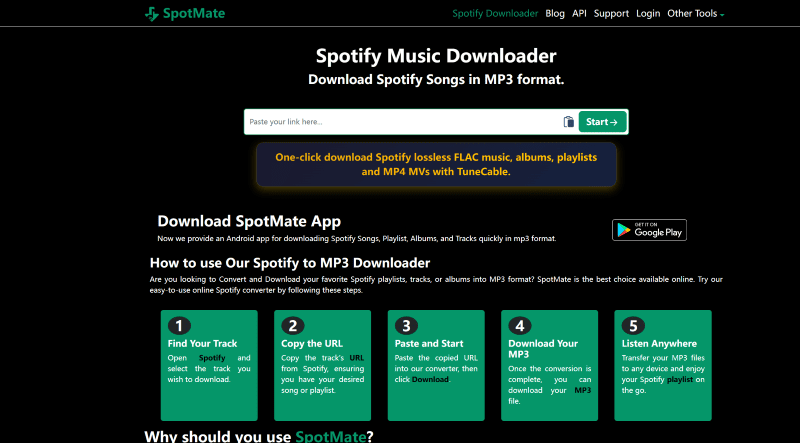Click Download Spotify Songs in MP3 subtitle
The image size is (800, 443).
pyautogui.click(x=436, y=80)
